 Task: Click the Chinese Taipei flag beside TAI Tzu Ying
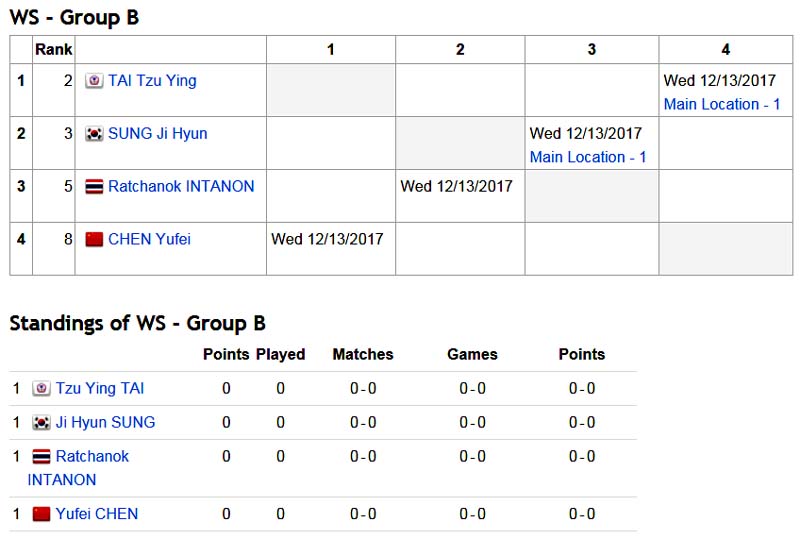pyautogui.click(x=94, y=81)
